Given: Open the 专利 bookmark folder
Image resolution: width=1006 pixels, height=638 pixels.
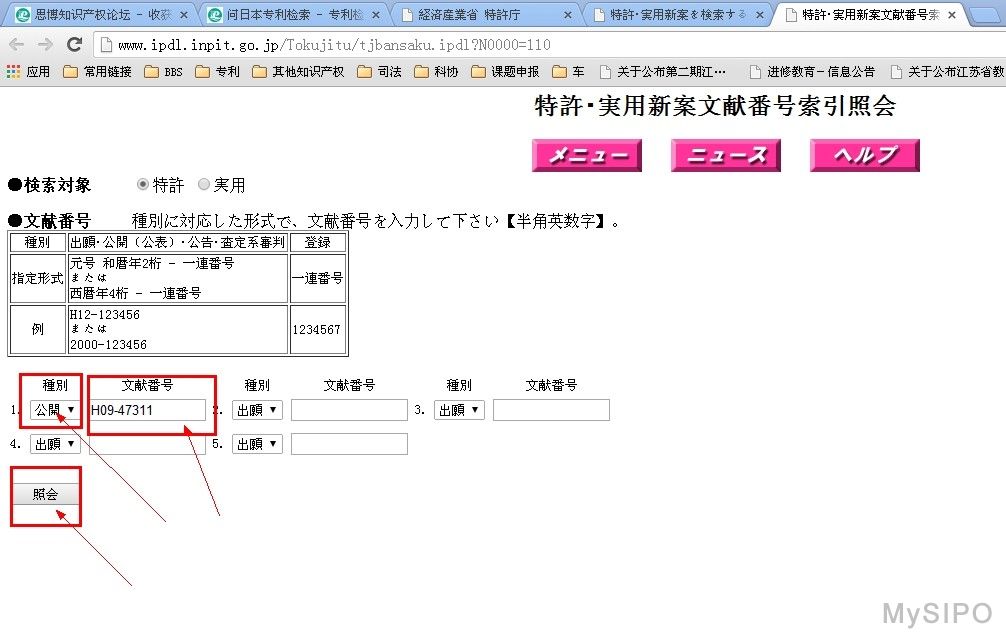Looking at the screenshot, I should tap(217, 72).
